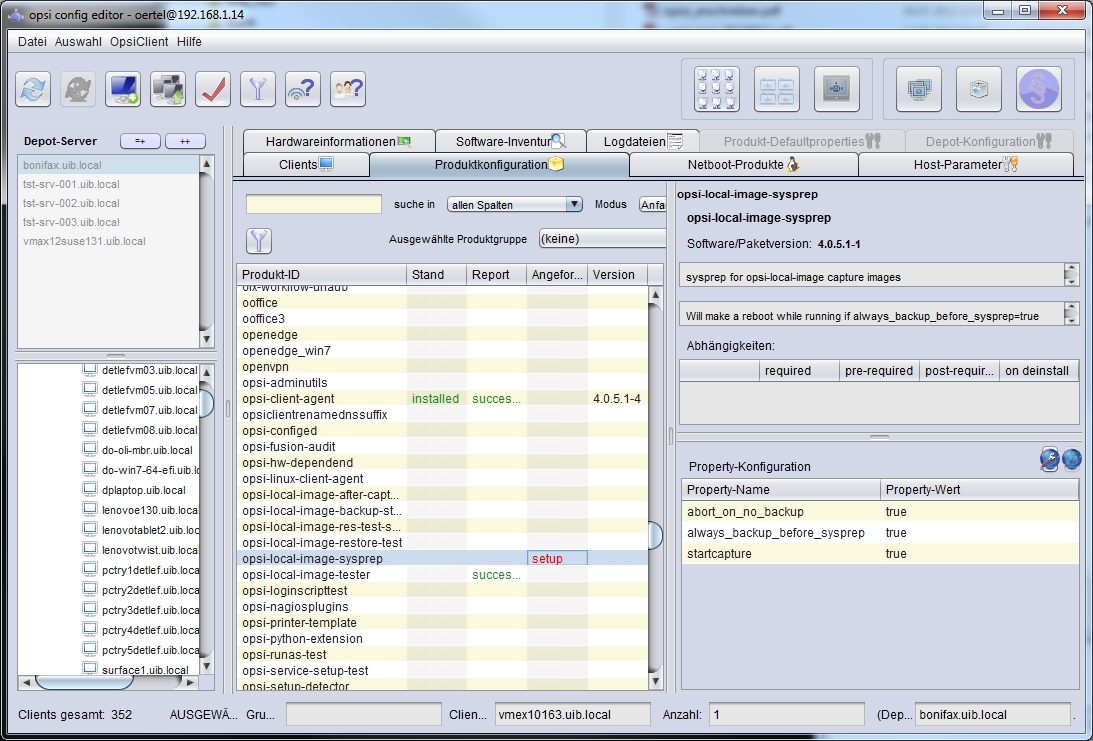The width and height of the screenshot is (1093, 741).
Task: Click the startcapture property row
Action: click(x=880, y=553)
